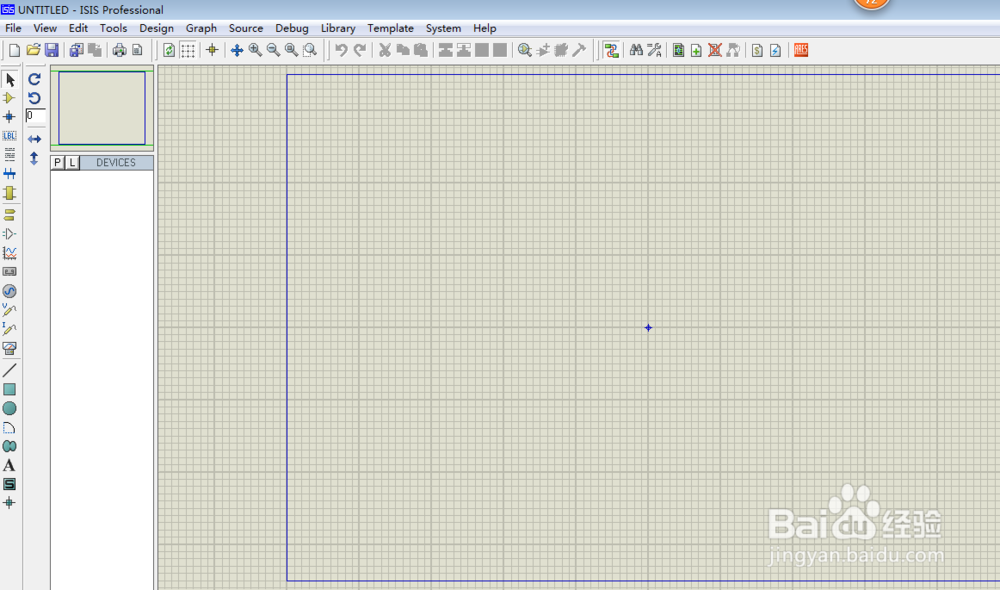This screenshot has width=1000, height=590.
Task: Open the Template menu
Action: 390,28
